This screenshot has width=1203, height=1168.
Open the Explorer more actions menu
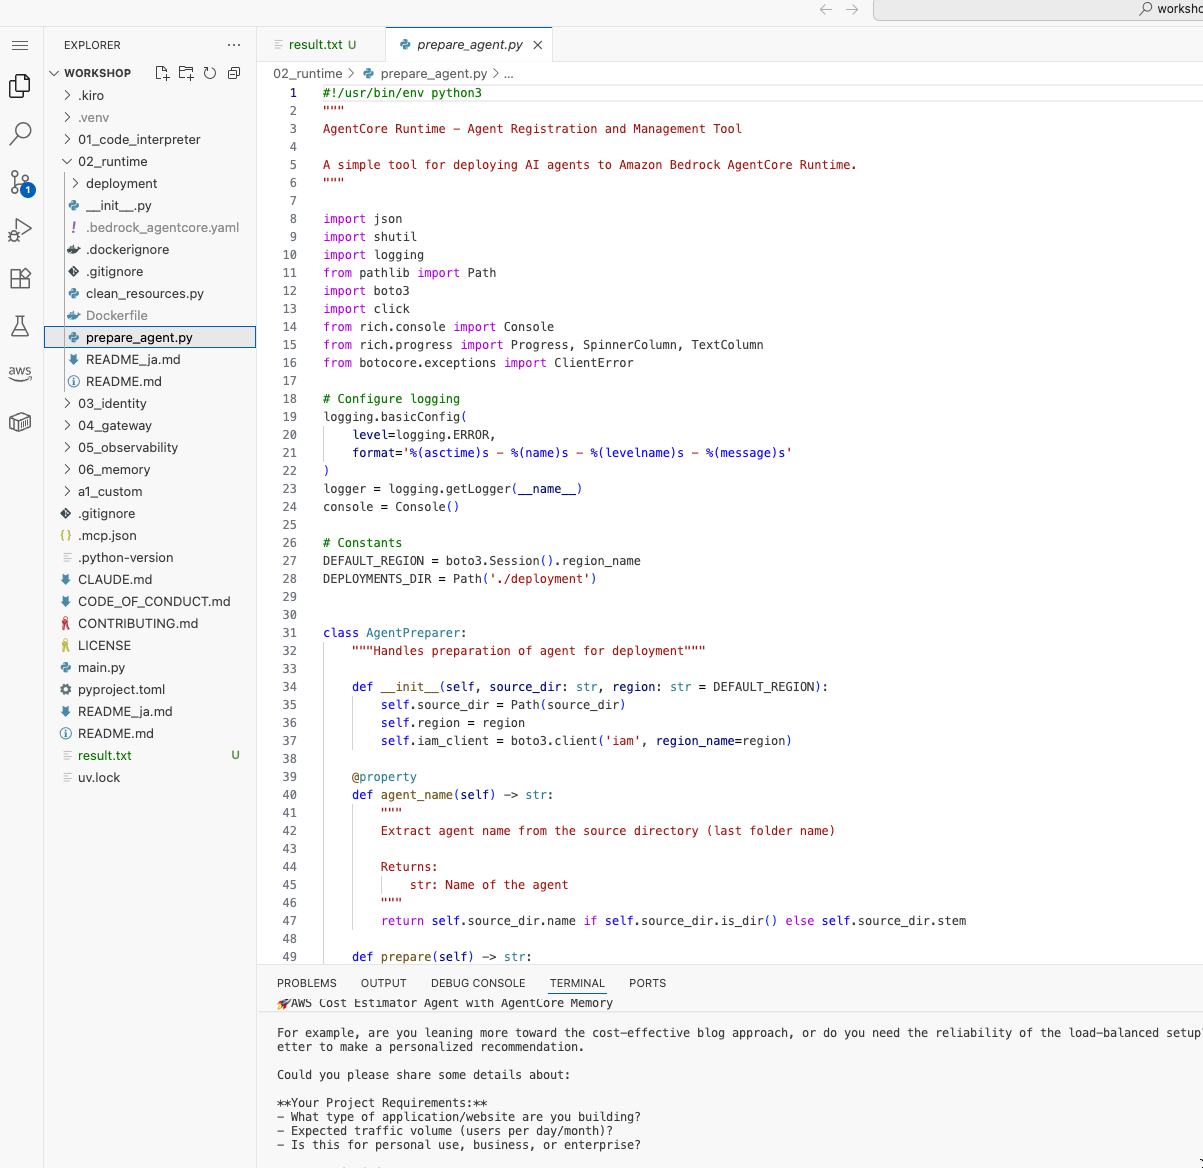[x=234, y=44]
